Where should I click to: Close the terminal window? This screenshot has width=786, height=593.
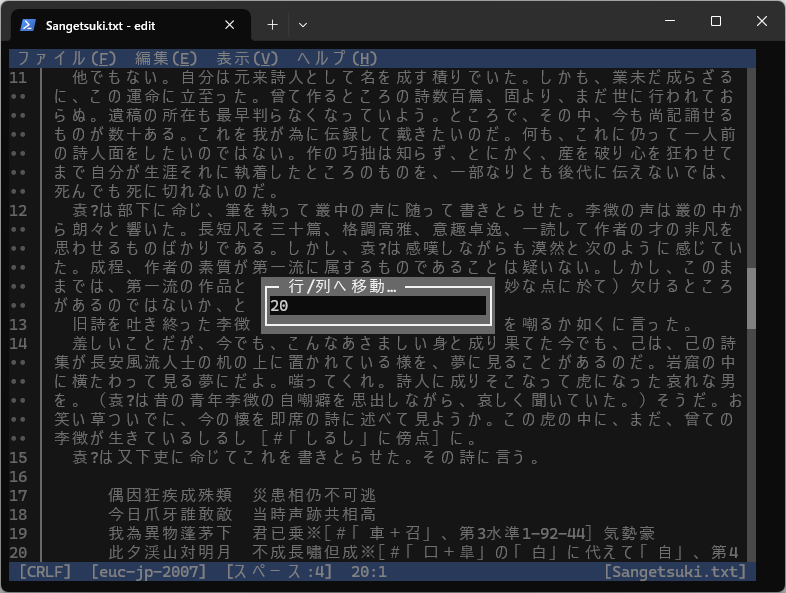tap(762, 21)
